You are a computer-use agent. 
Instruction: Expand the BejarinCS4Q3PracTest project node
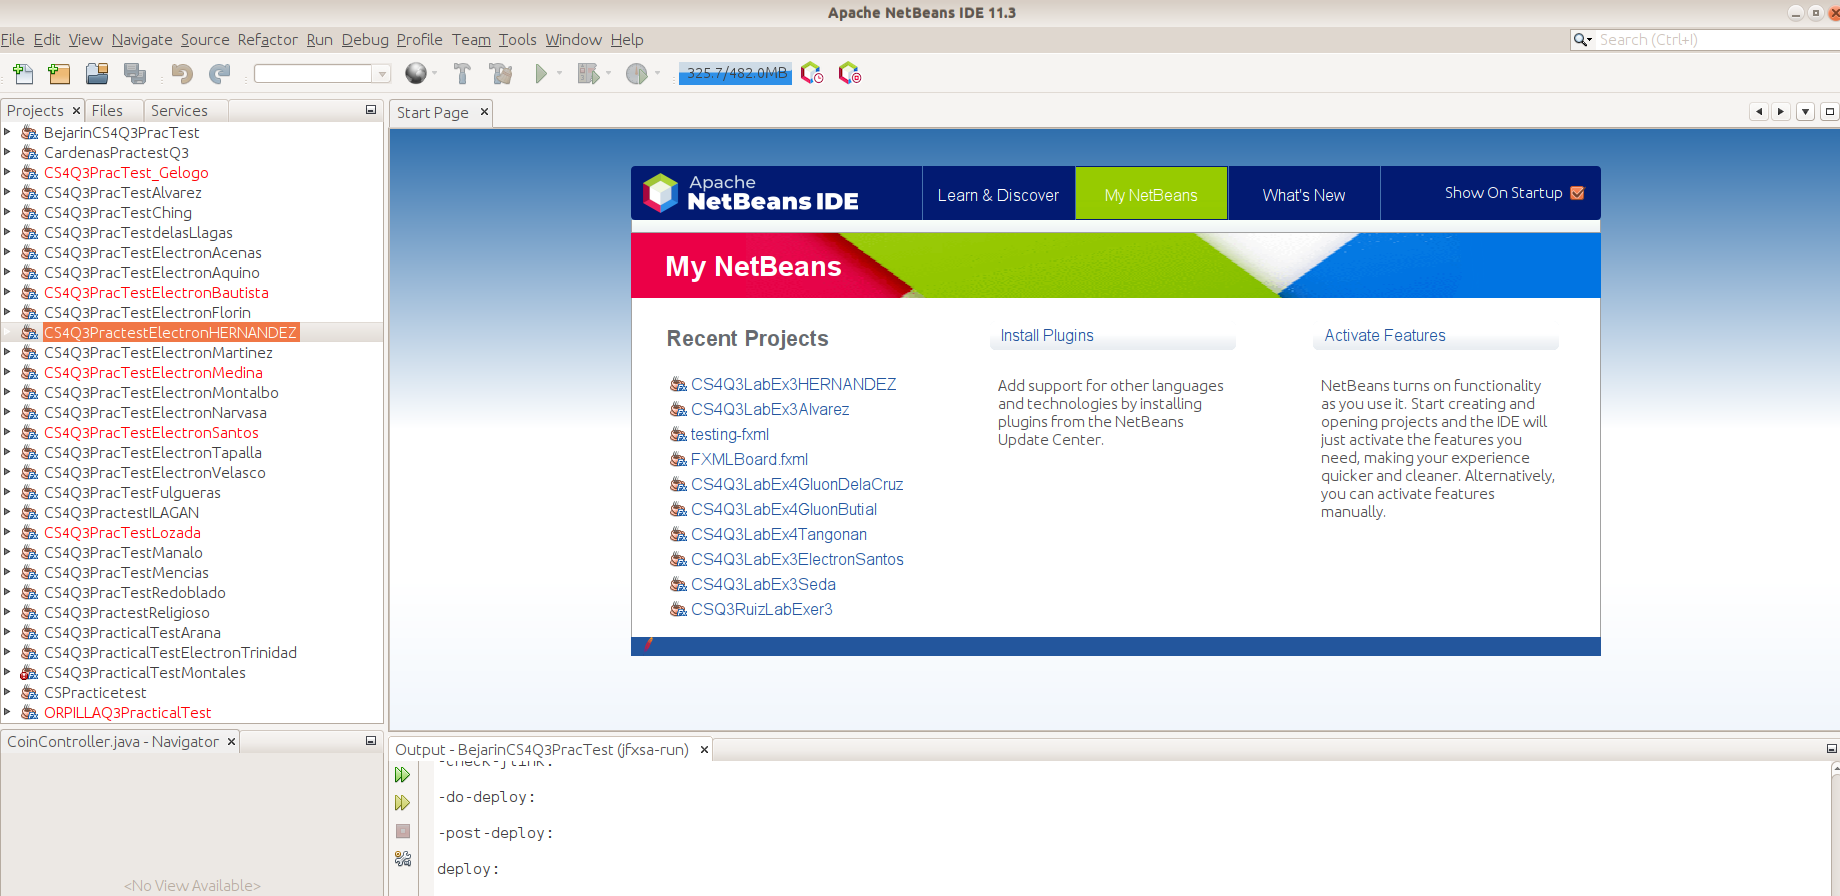7,132
